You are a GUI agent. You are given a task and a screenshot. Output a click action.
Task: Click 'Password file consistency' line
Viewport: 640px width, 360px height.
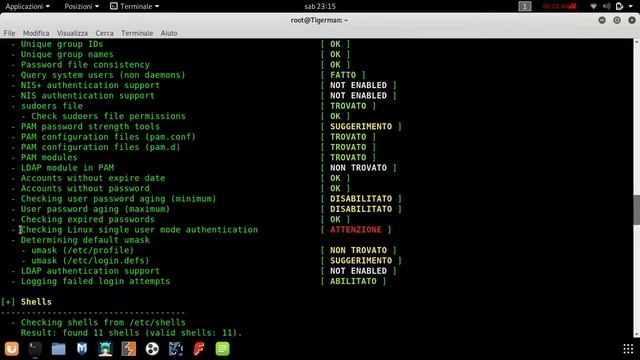point(85,64)
